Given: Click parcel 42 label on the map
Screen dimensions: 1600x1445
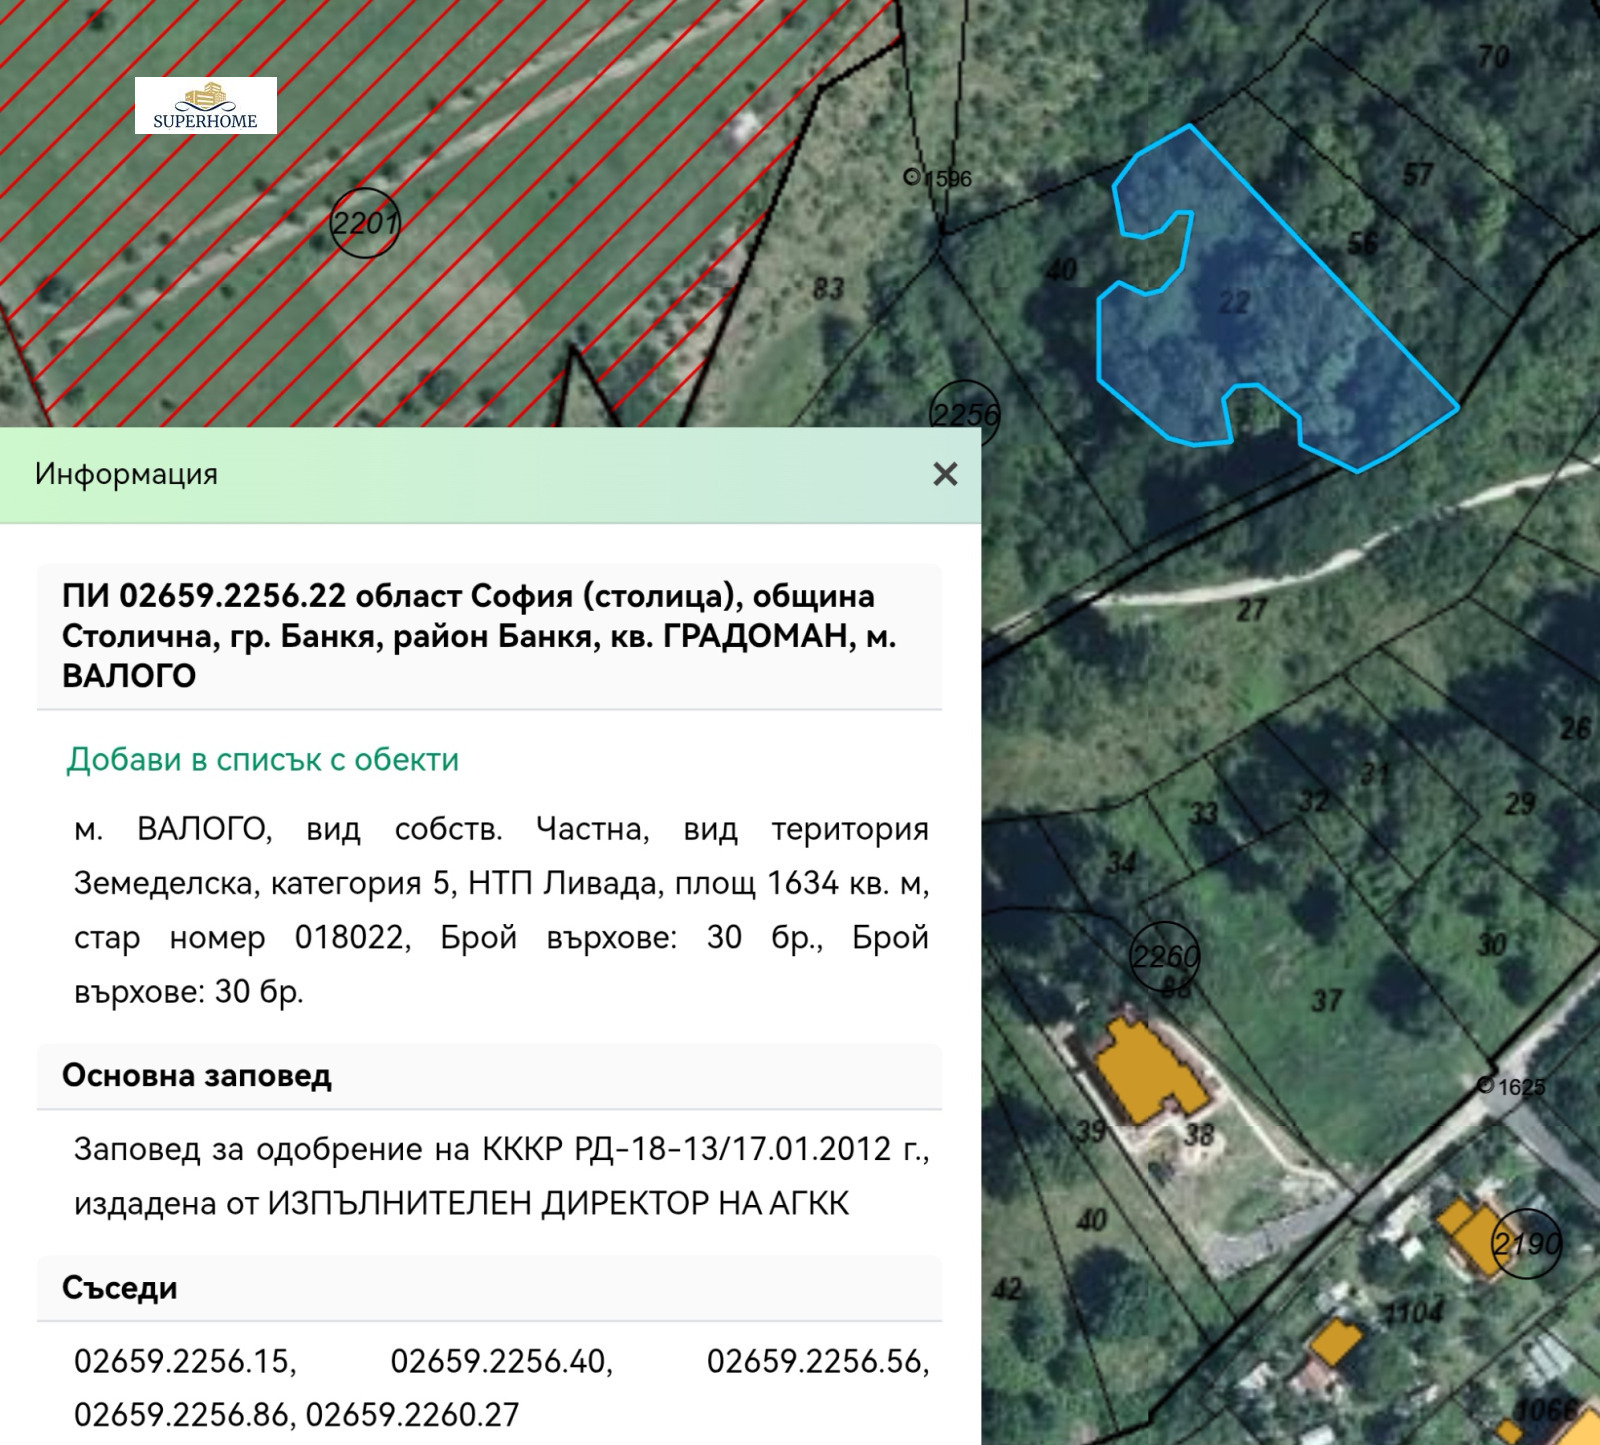Looking at the screenshot, I should [x=1006, y=1289].
